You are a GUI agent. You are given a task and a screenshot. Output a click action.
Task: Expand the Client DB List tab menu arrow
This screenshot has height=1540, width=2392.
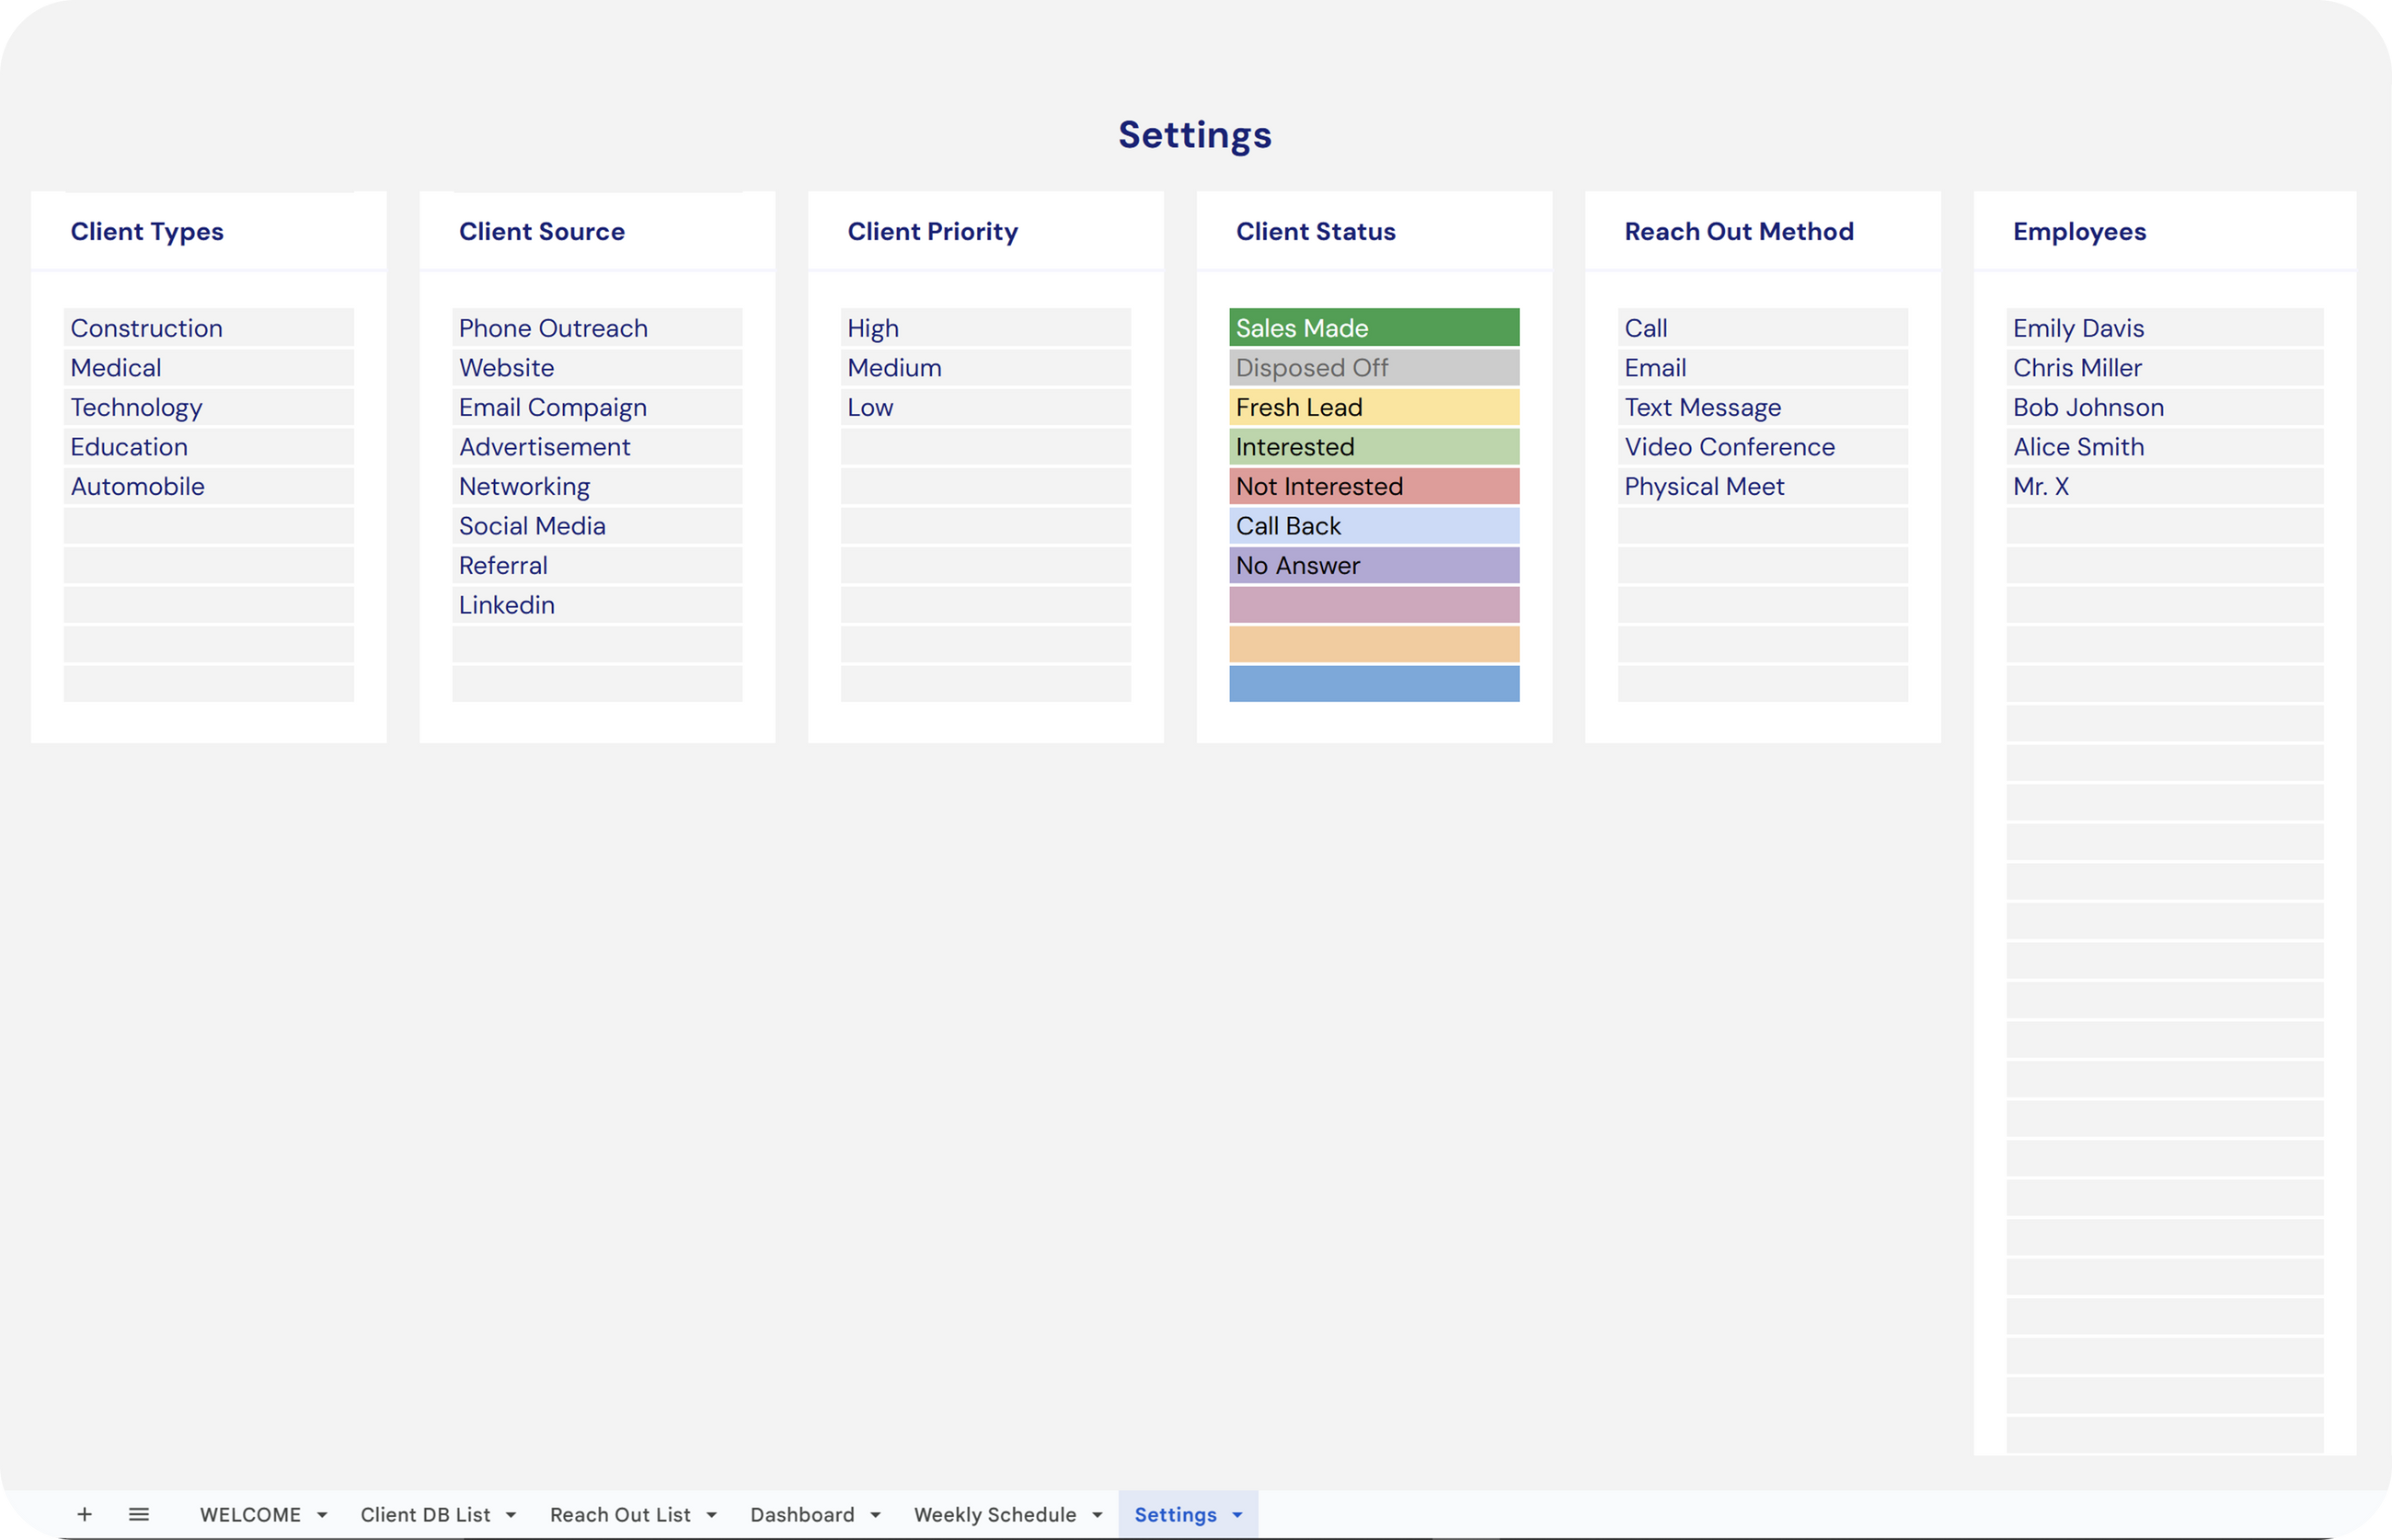[x=511, y=1515]
